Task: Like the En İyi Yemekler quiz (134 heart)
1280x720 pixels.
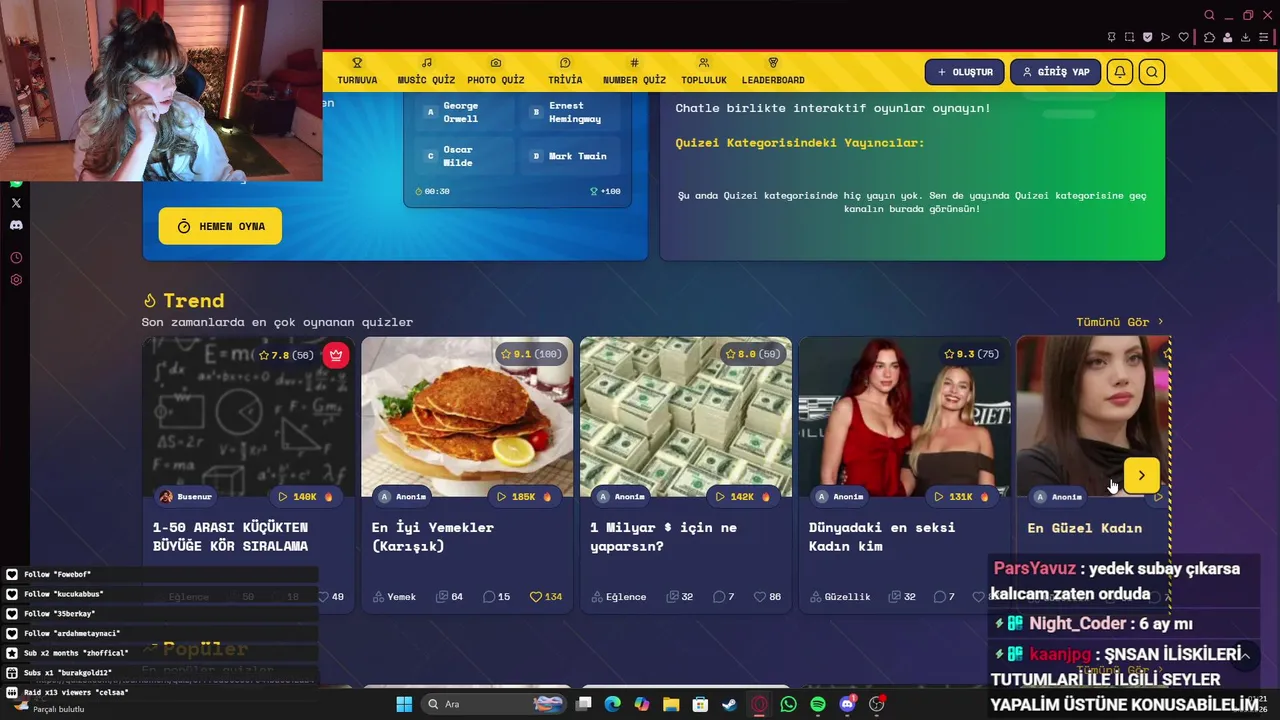Action: click(x=546, y=597)
